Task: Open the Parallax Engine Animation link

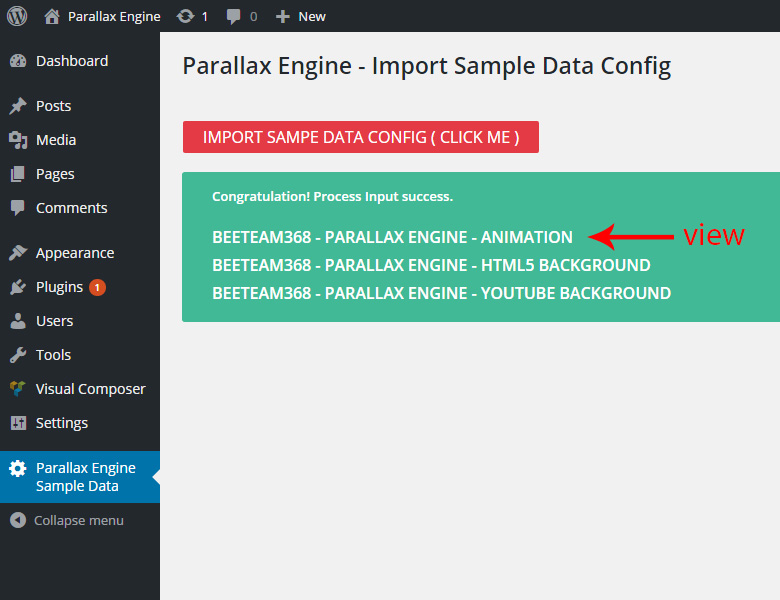Action: (x=392, y=237)
